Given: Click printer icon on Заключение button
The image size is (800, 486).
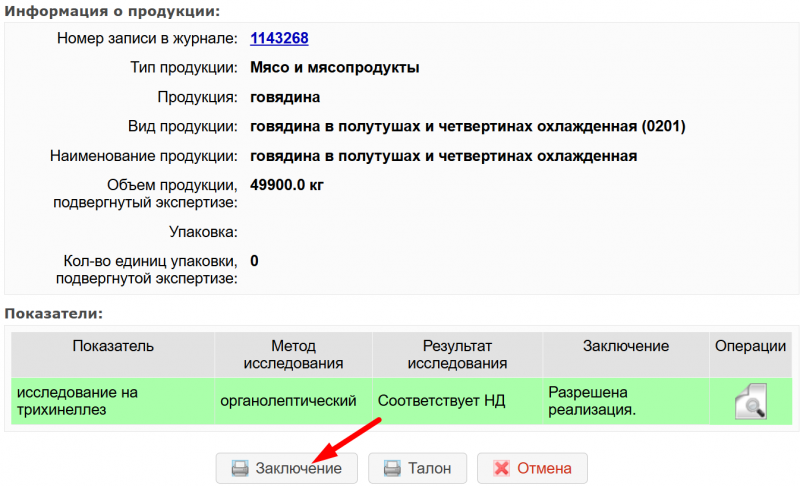Looking at the screenshot, I should (240, 468).
